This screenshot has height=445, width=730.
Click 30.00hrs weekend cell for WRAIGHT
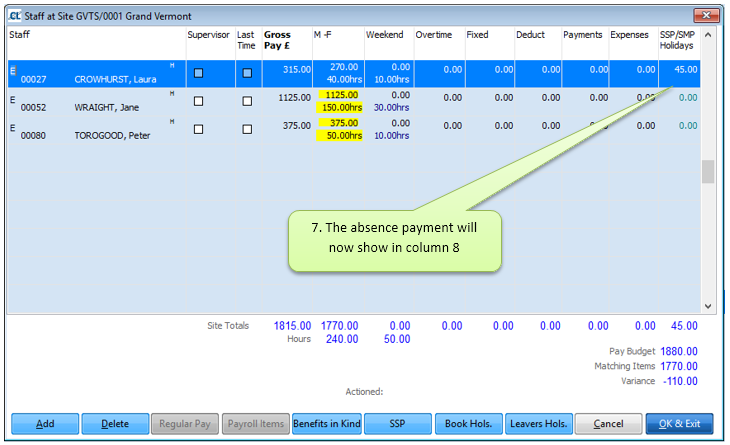392,108
